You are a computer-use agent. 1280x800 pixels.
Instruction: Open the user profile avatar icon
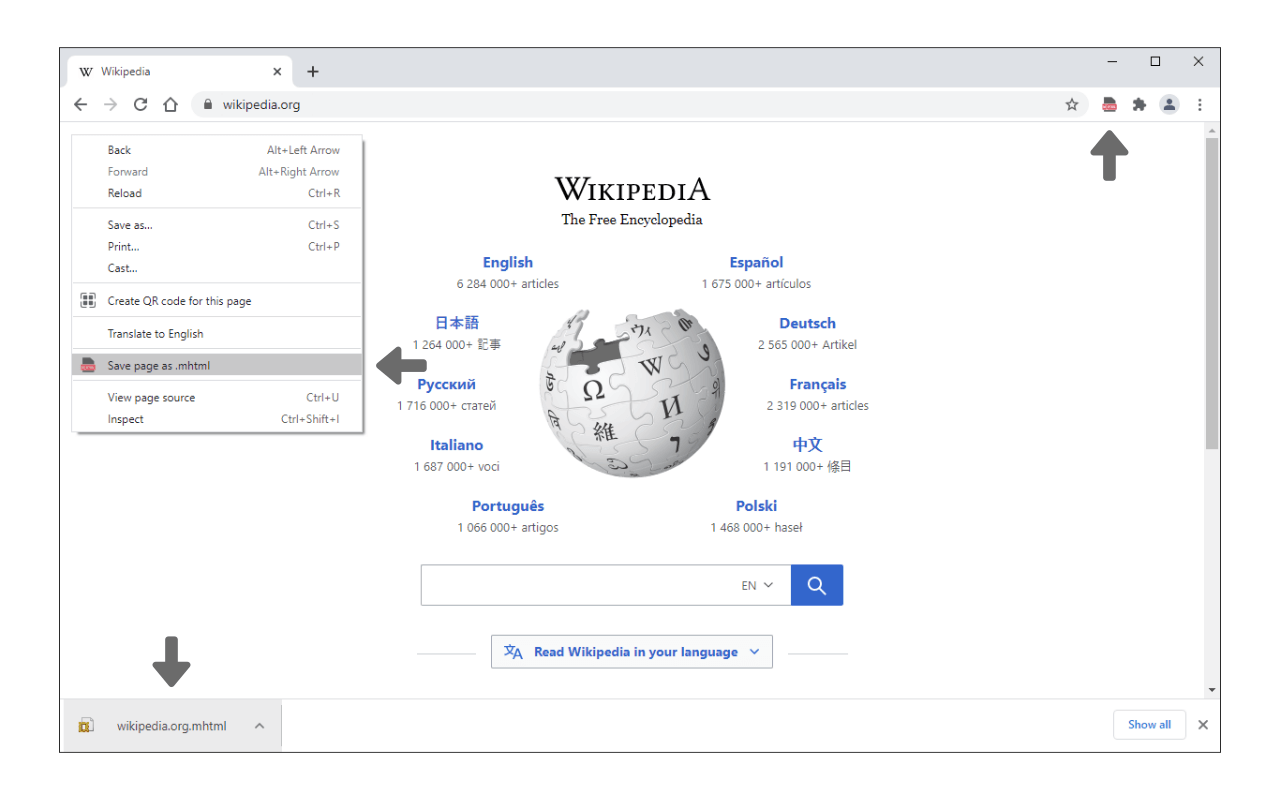(x=1169, y=104)
